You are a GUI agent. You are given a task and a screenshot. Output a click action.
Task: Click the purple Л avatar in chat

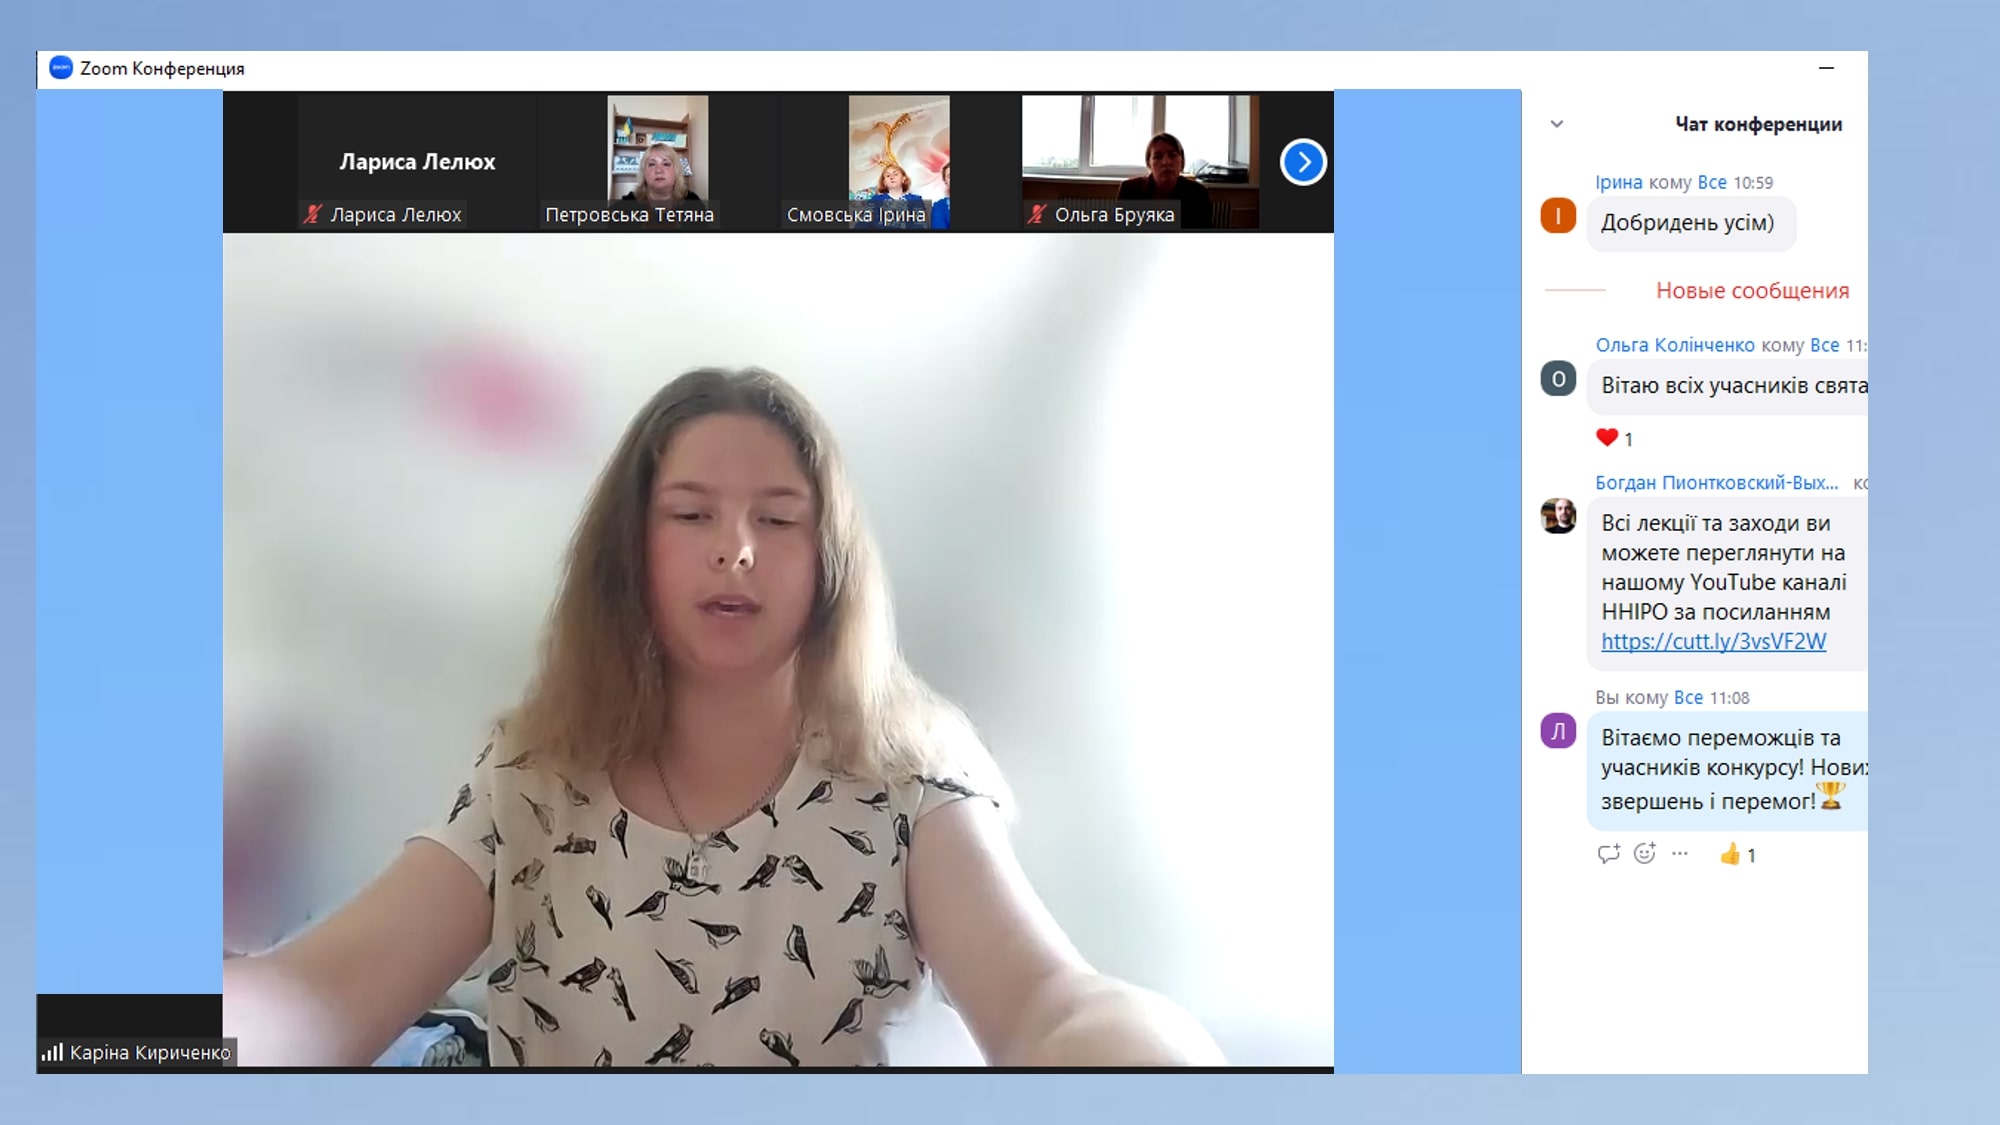(x=1558, y=732)
